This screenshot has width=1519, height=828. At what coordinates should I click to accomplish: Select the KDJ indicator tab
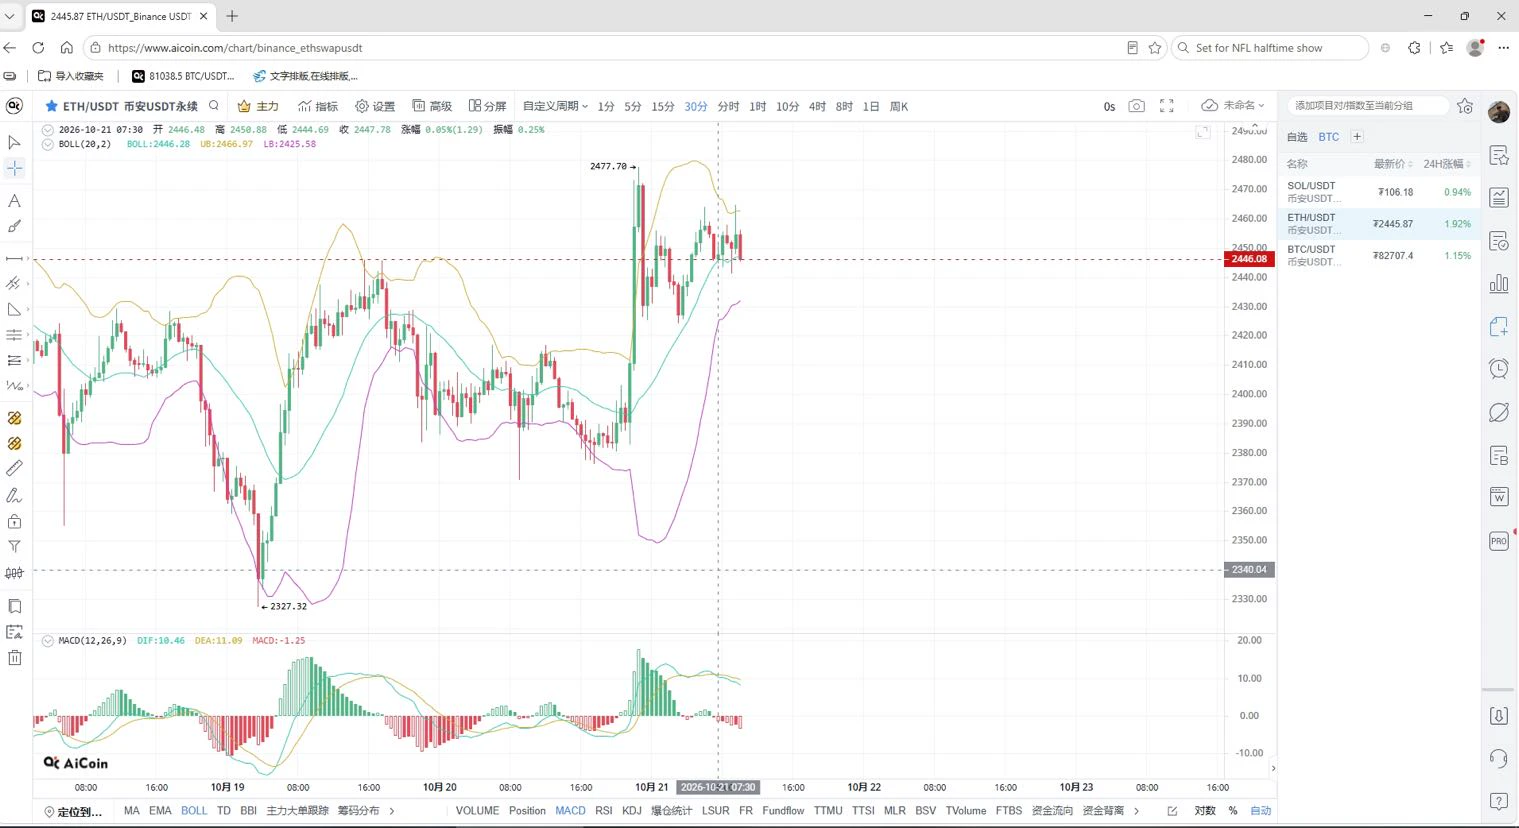(x=632, y=811)
